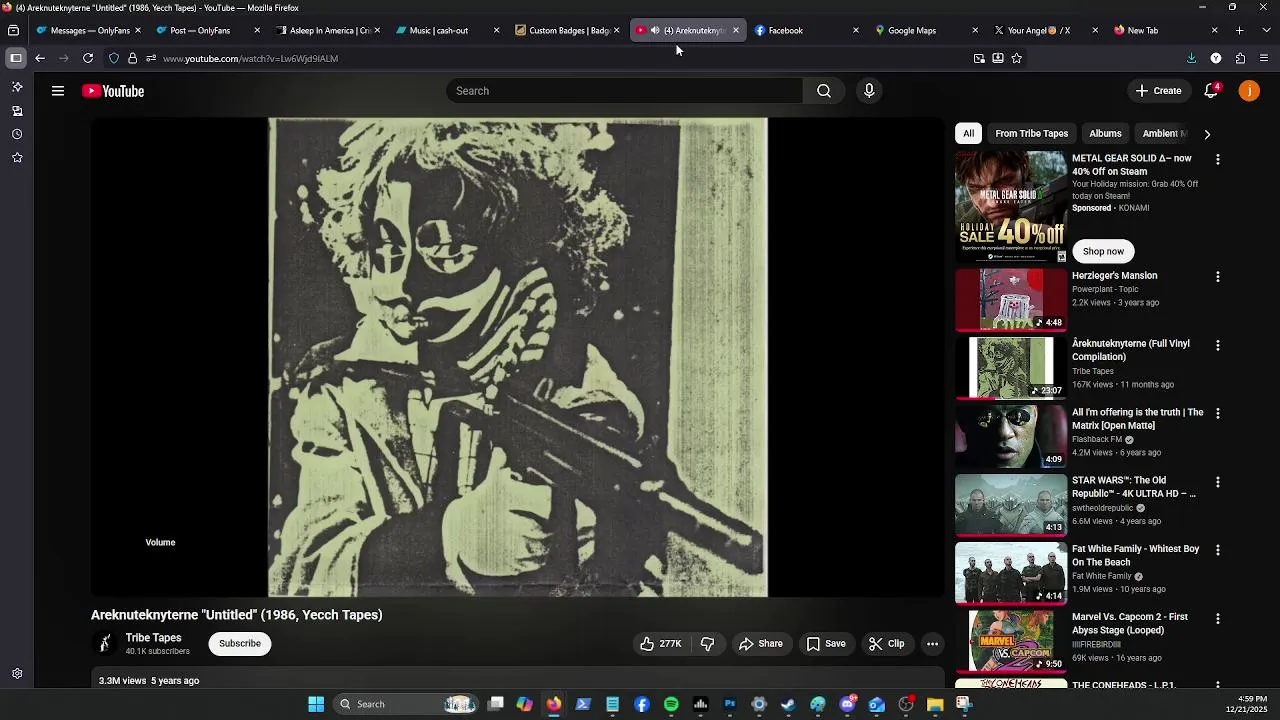Open sidebar settings gear icon
Image resolution: width=1280 pixels, height=720 pixels.
coord(17,674)
